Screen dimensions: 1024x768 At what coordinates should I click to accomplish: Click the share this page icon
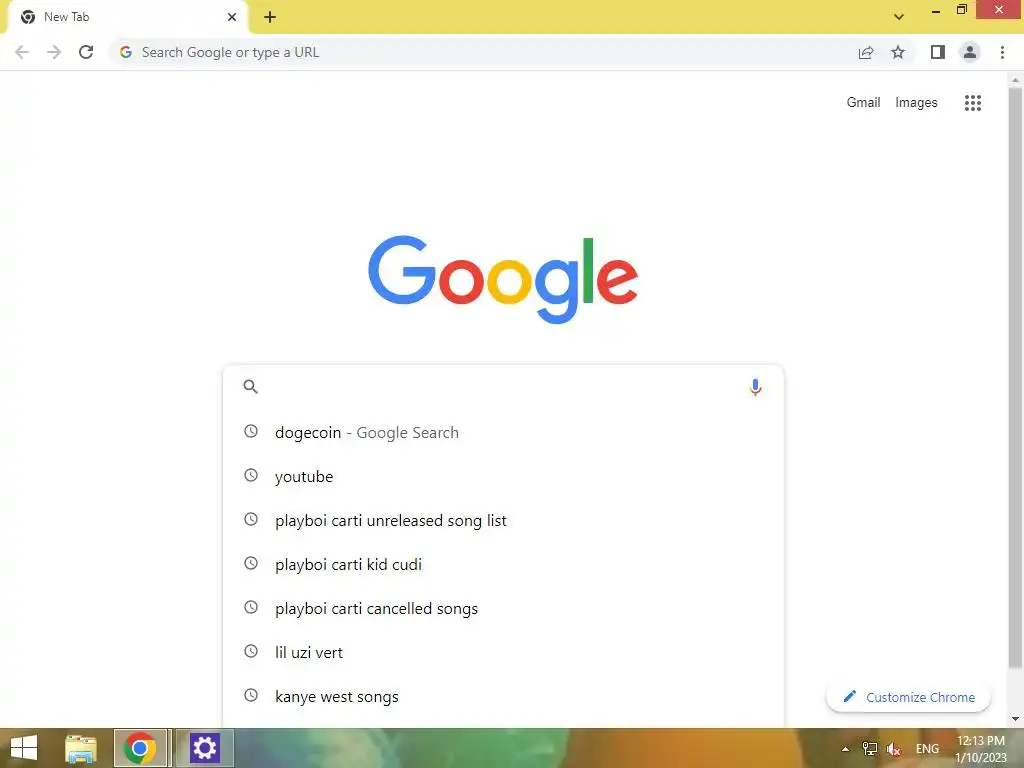tap(866, 52)
